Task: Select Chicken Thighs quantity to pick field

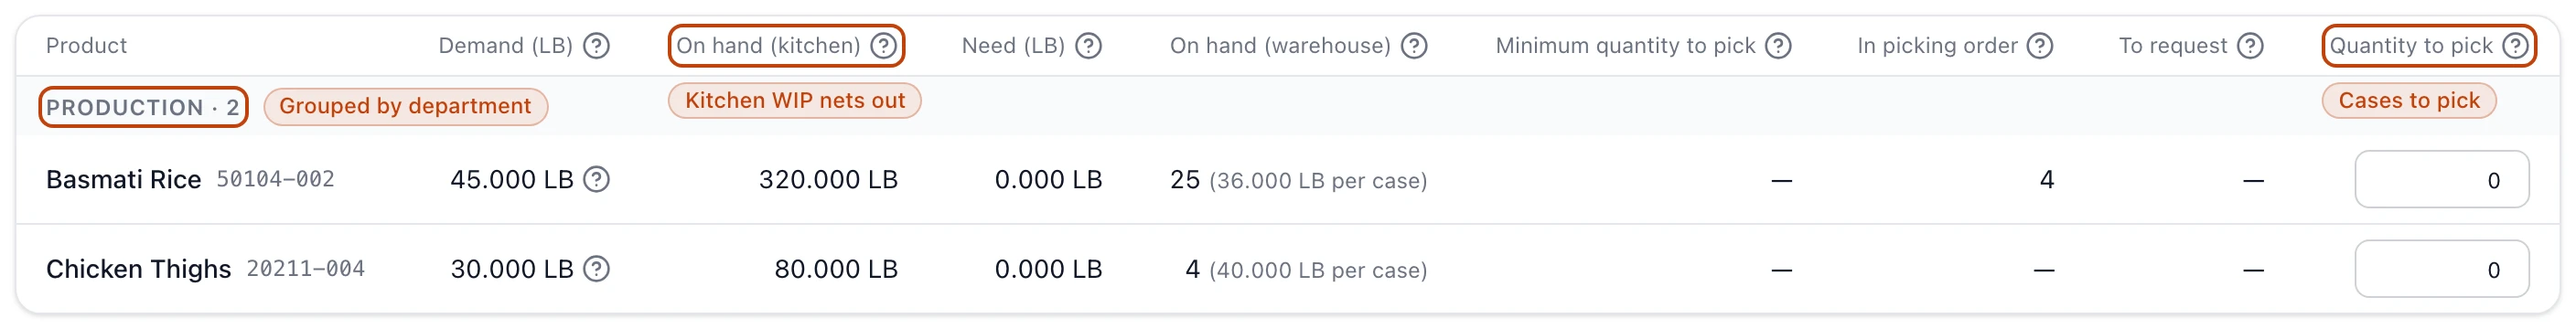Action: [x=2441, y=269]
